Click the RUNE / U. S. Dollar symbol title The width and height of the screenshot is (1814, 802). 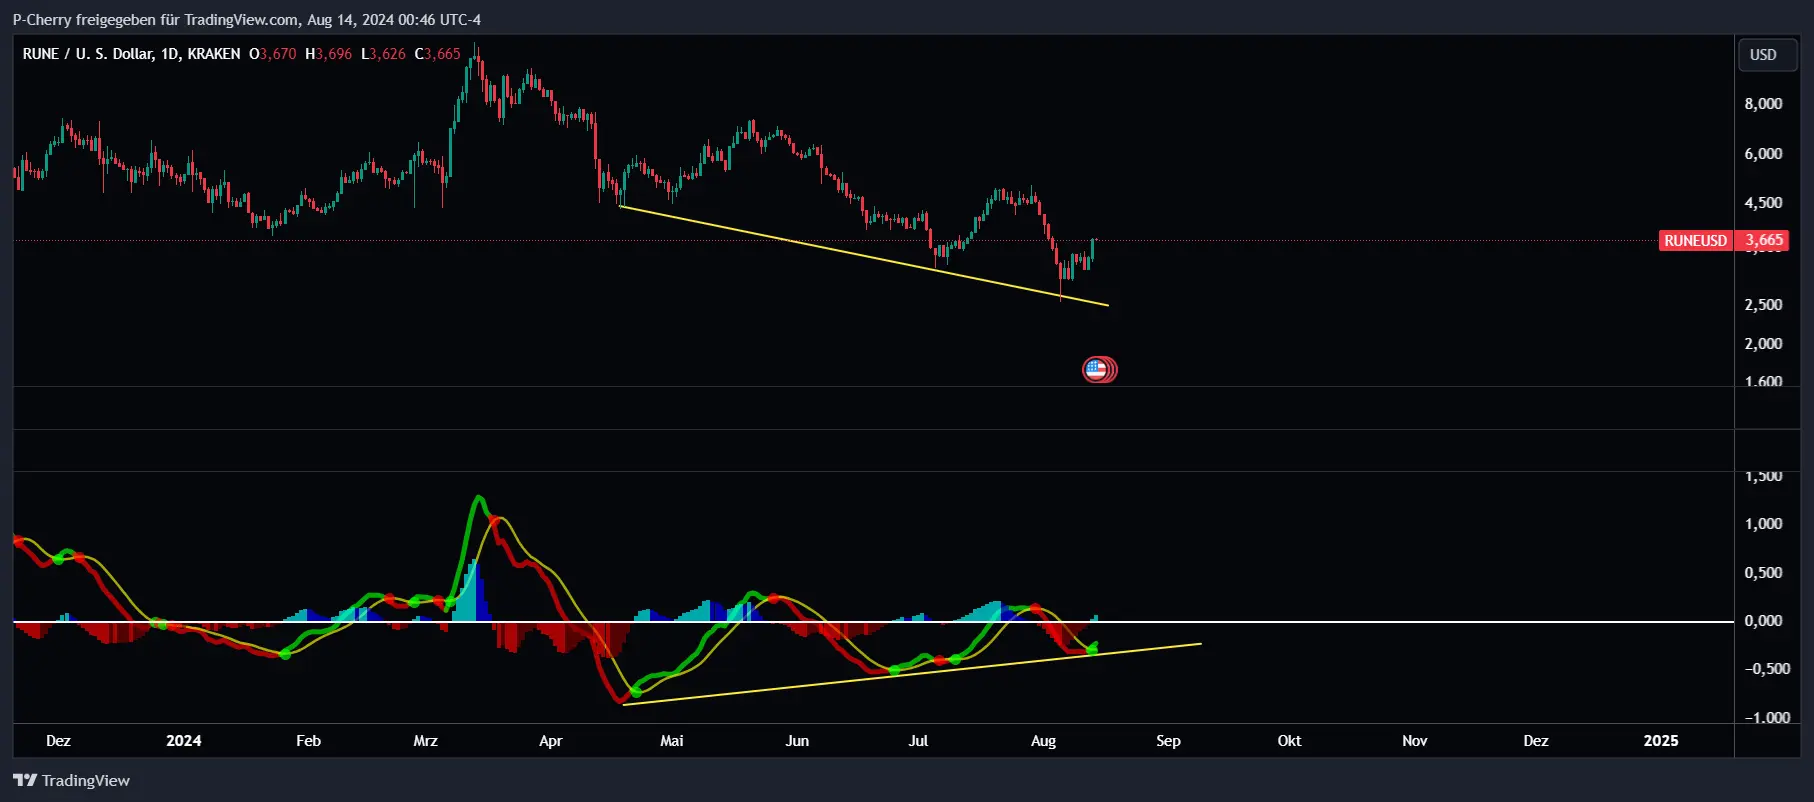click(x=131, y=54)
